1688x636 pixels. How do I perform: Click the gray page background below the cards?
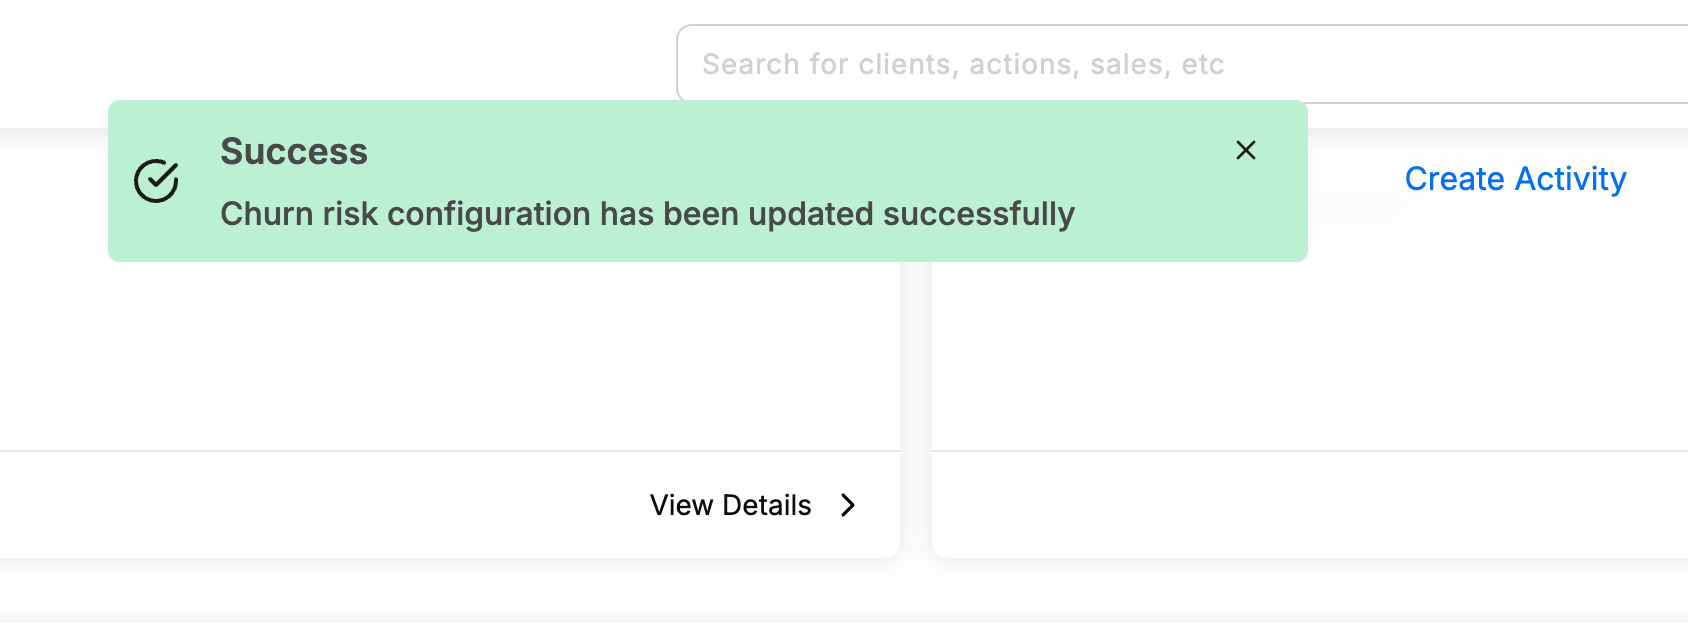[x=844, y=598]
